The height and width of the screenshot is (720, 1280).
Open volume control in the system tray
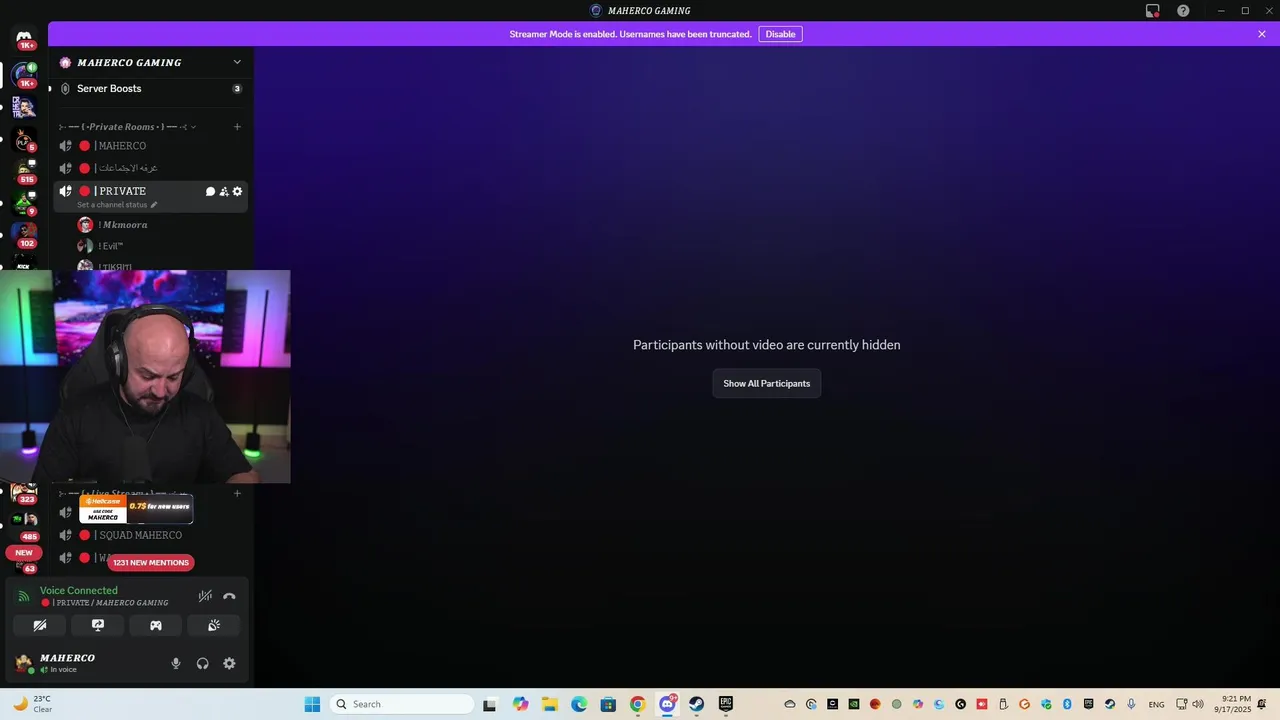point(1198,704)
